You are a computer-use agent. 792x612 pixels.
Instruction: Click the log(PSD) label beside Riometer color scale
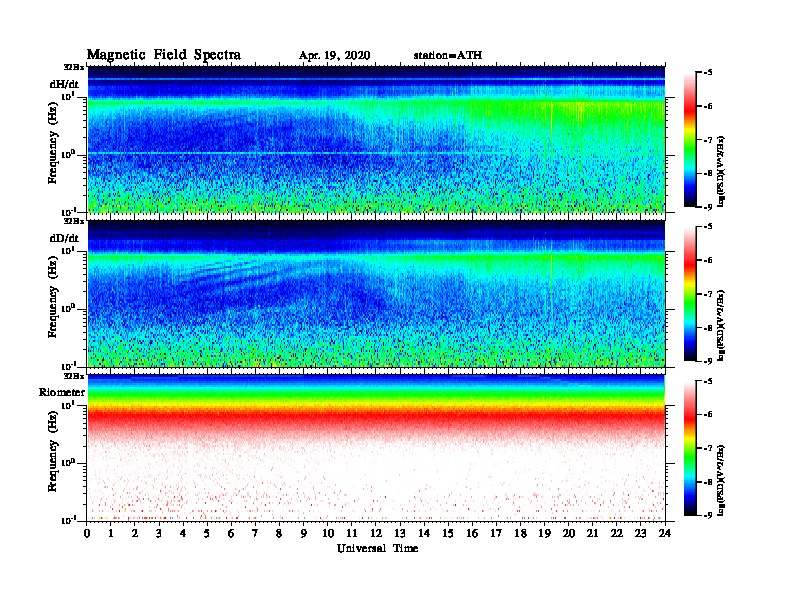[x=721, y=479]
